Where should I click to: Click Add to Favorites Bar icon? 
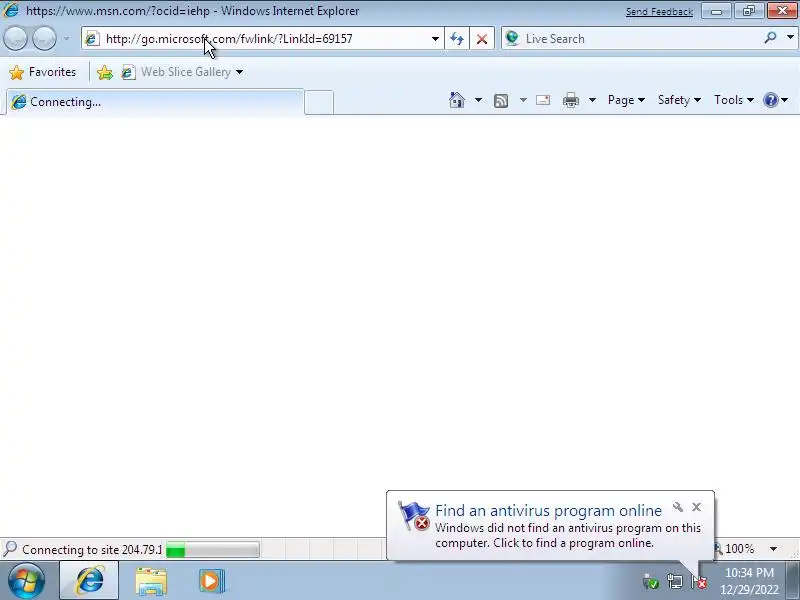click(x=105, y=72)
